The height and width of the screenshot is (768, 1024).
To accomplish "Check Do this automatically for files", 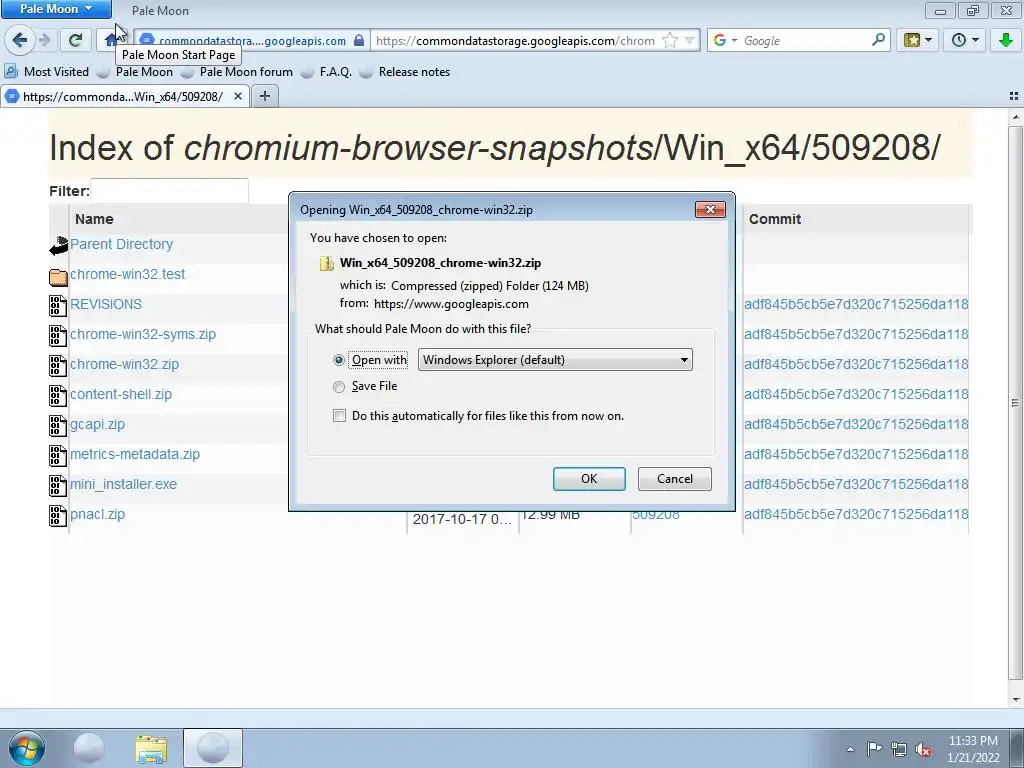I will tap(339, 415).
